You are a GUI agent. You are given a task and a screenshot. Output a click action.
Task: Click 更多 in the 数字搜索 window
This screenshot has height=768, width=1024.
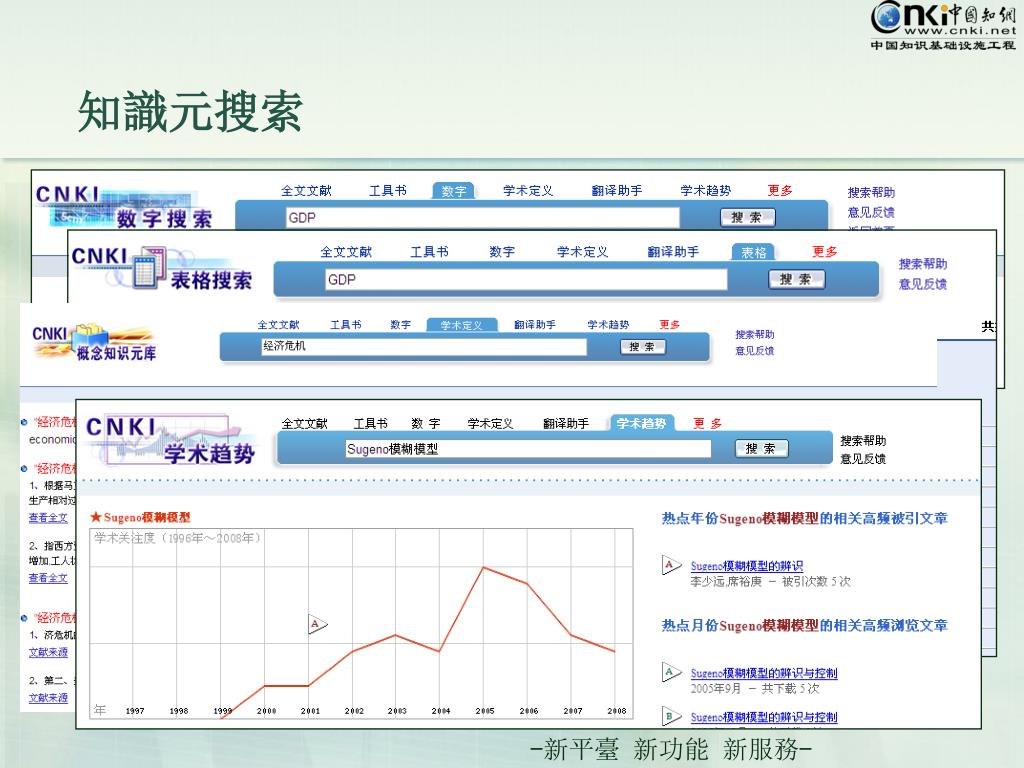pos(780,191)
